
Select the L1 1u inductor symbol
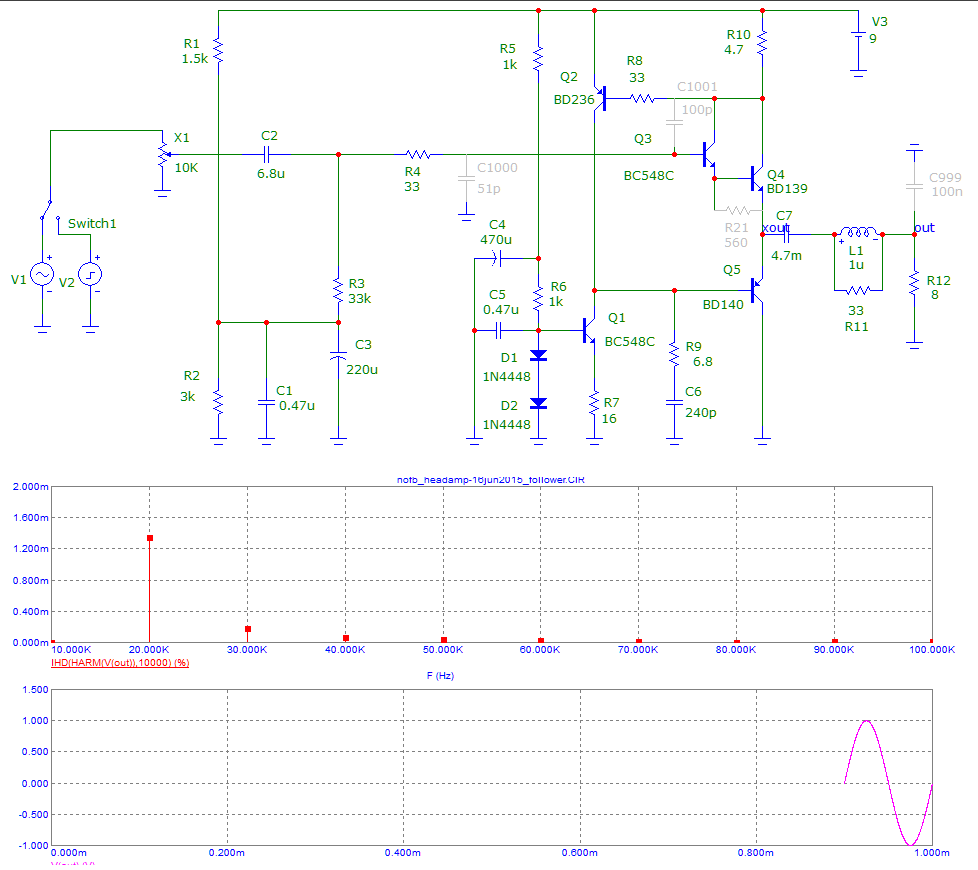pos(858,233)
